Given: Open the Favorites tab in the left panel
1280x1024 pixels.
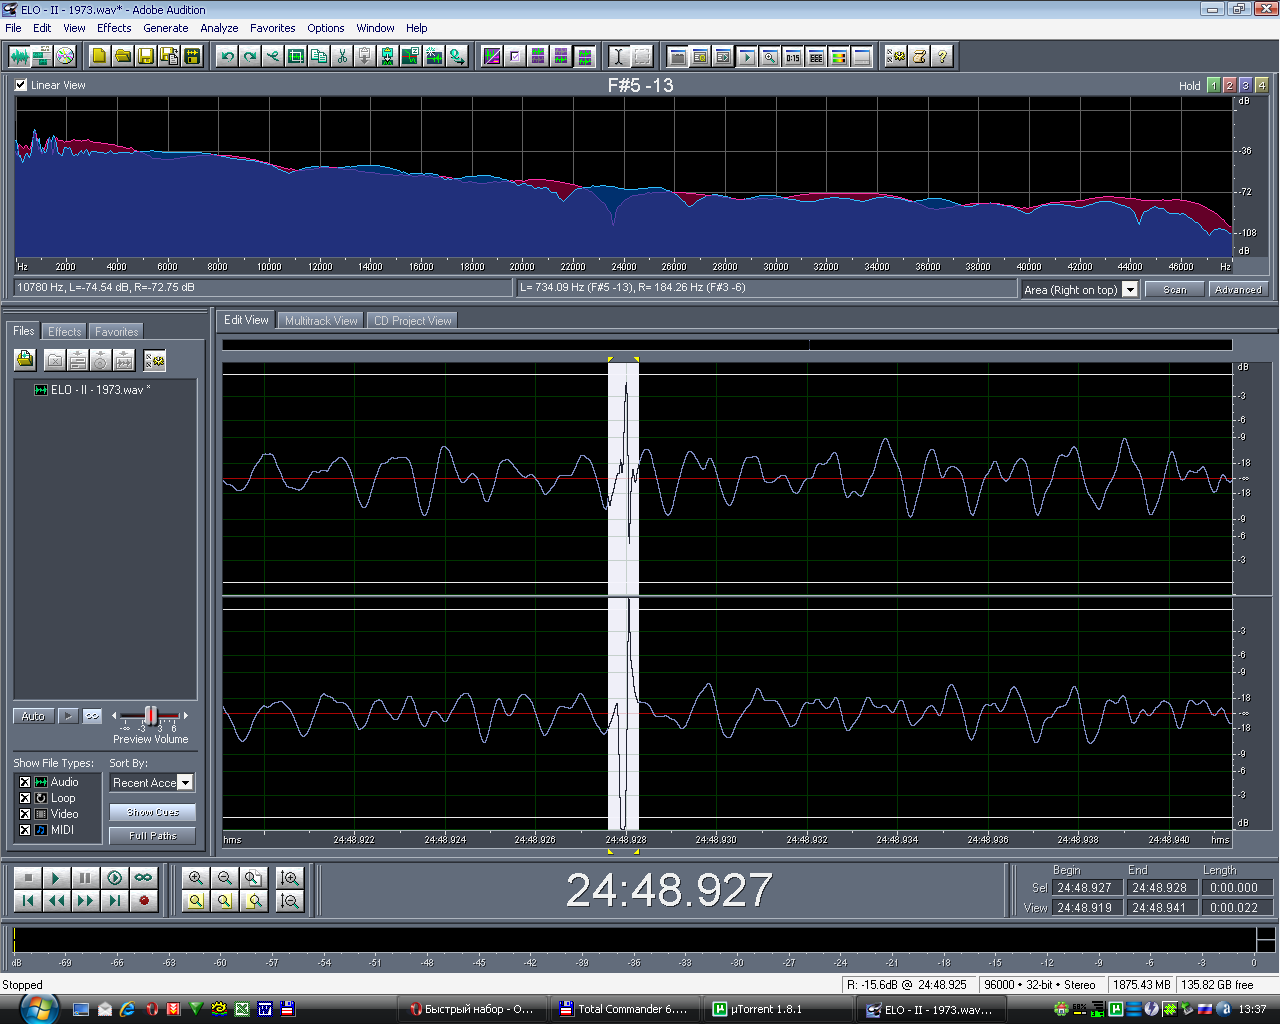Looking at the screenshot, I should coord(116,332).
